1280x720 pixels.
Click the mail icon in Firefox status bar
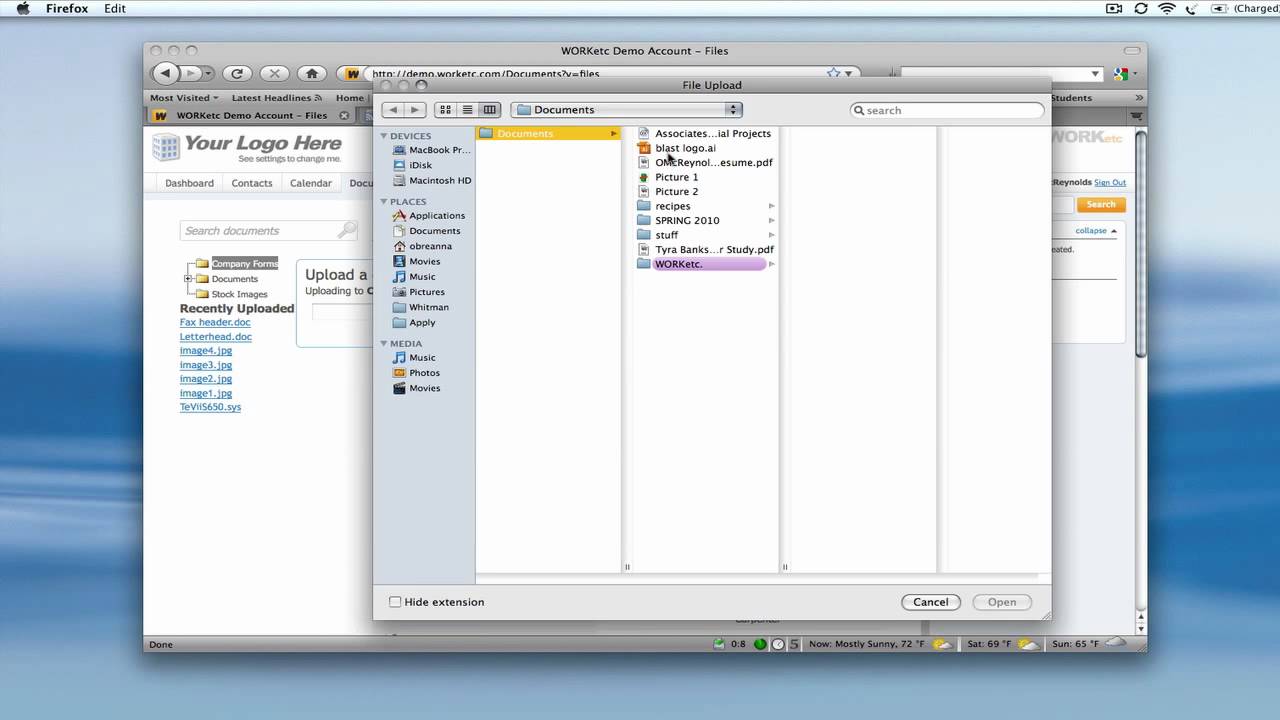(718, 644)
